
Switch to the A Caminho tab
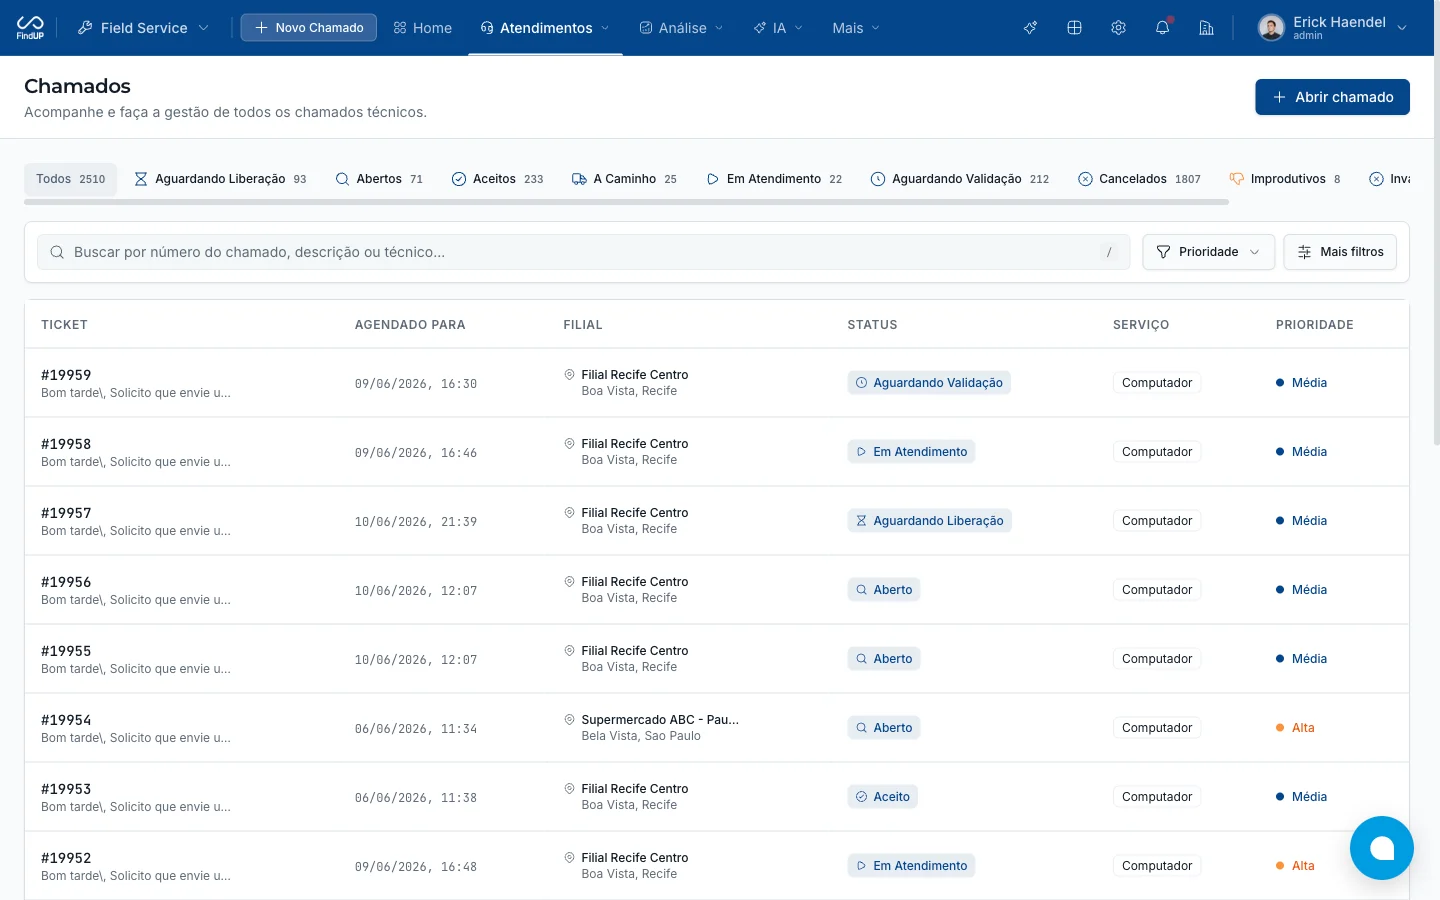(x=624, y=179)
